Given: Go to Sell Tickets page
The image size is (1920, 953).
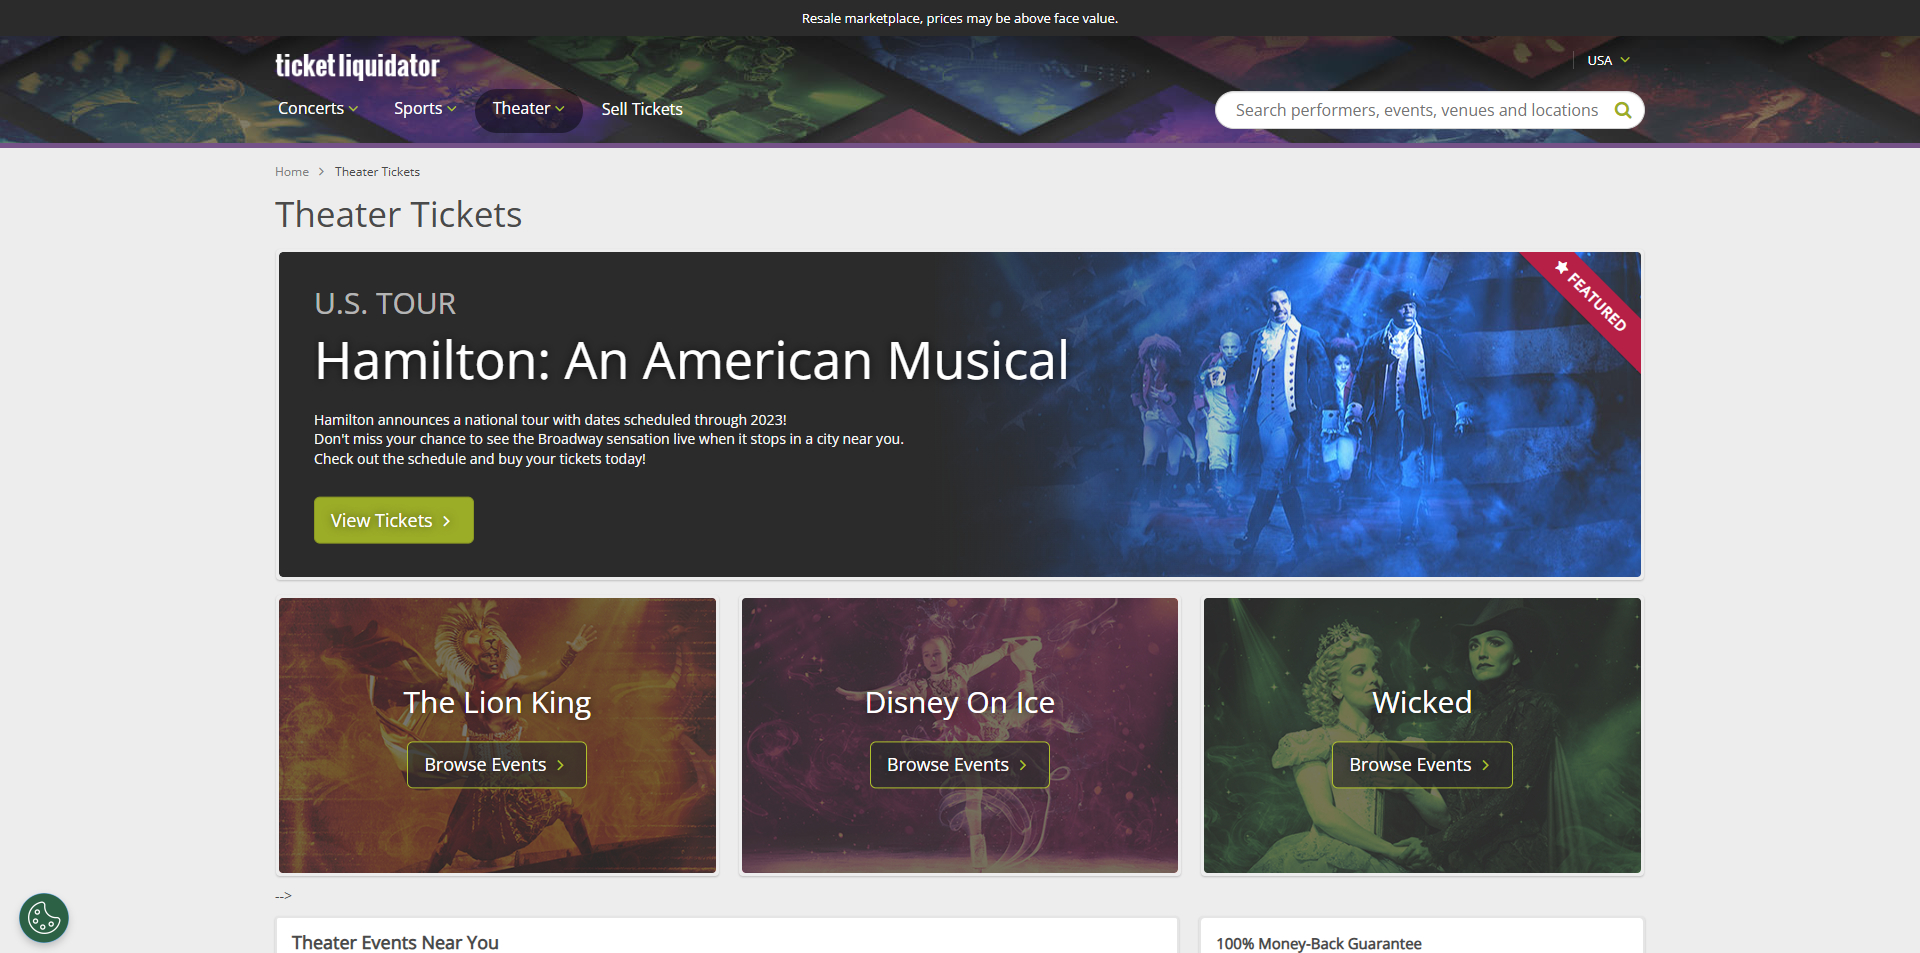Looking at the screenshot, I should point(642,109).
